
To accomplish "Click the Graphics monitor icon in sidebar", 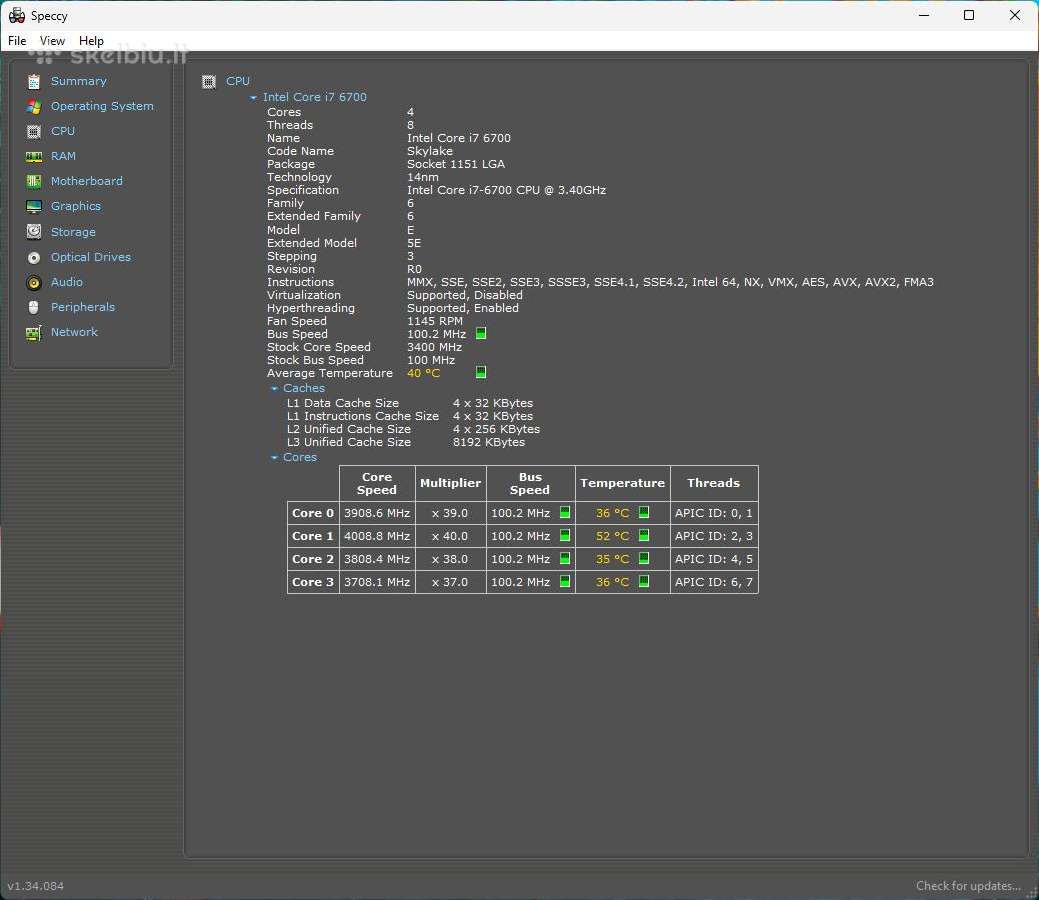I will [34, 207].
